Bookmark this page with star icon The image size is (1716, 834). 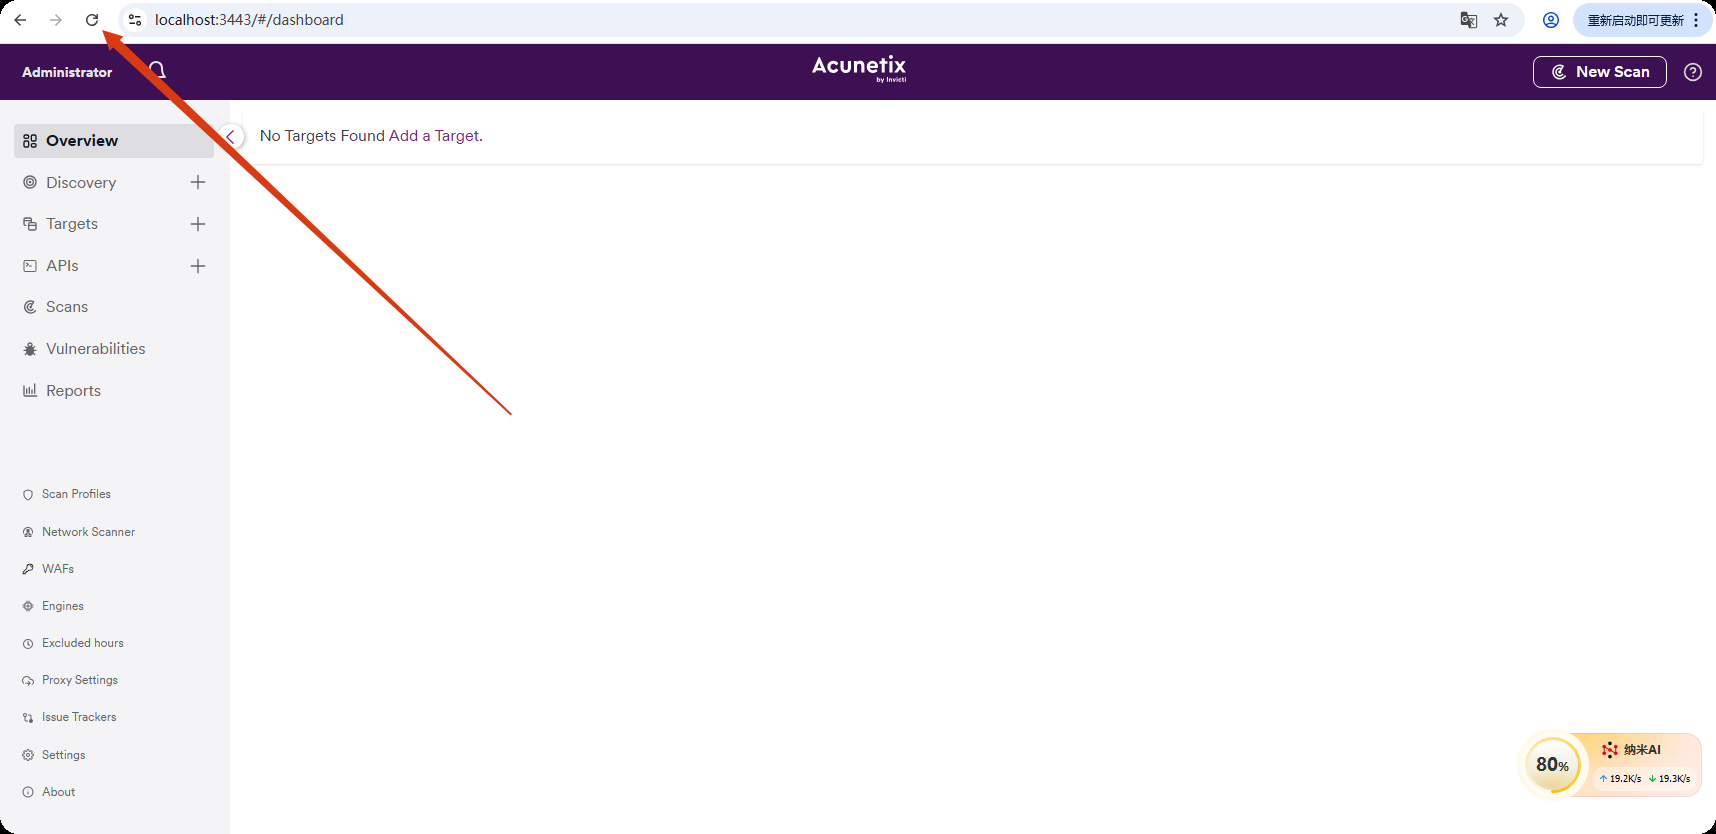(1501, 20)
